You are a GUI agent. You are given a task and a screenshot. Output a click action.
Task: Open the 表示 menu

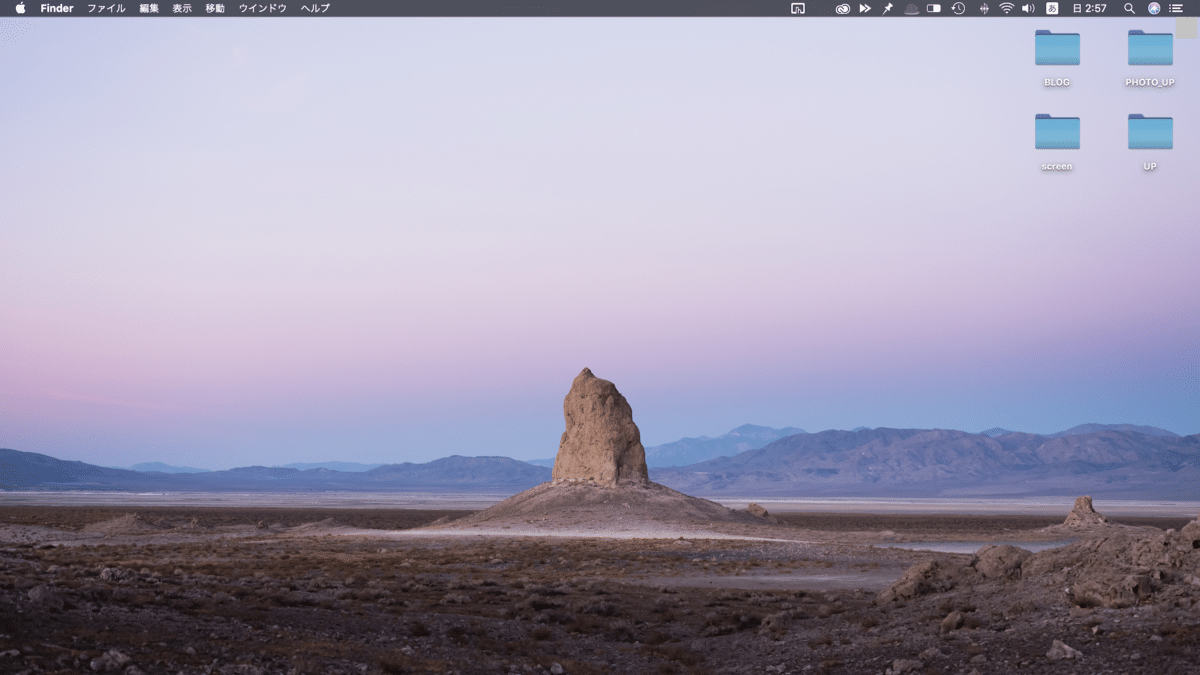(182, 8)
